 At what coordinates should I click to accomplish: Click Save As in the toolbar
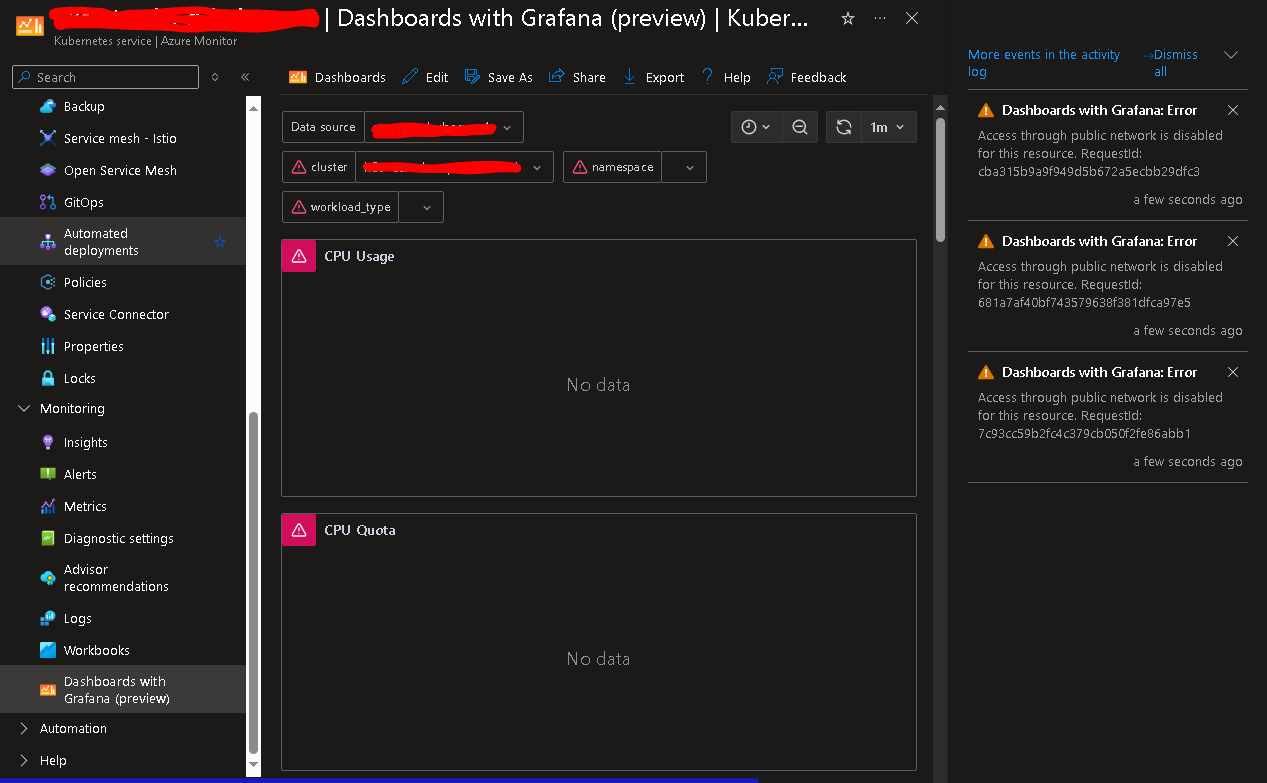tap(499, 77)
